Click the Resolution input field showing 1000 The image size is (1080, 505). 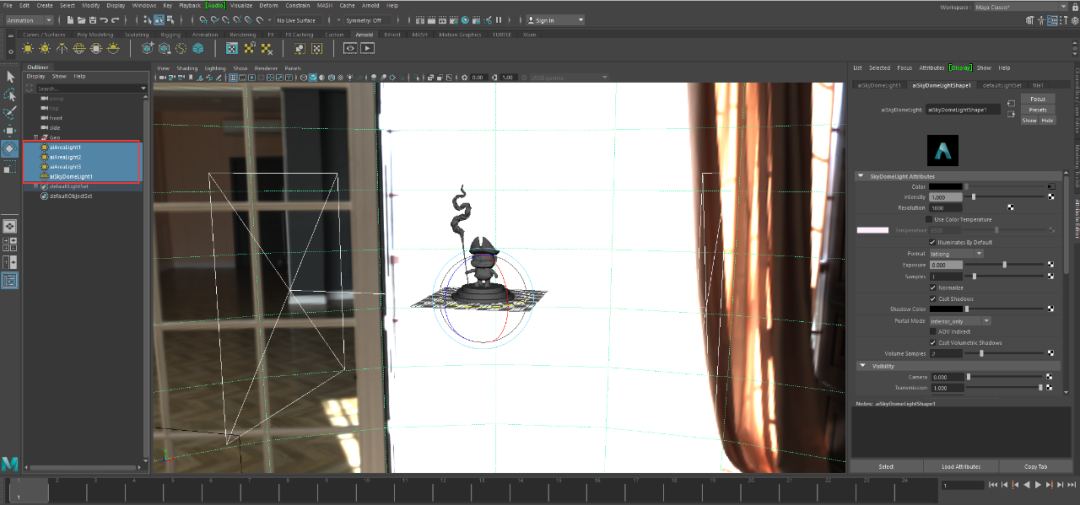tap(946, 207)
